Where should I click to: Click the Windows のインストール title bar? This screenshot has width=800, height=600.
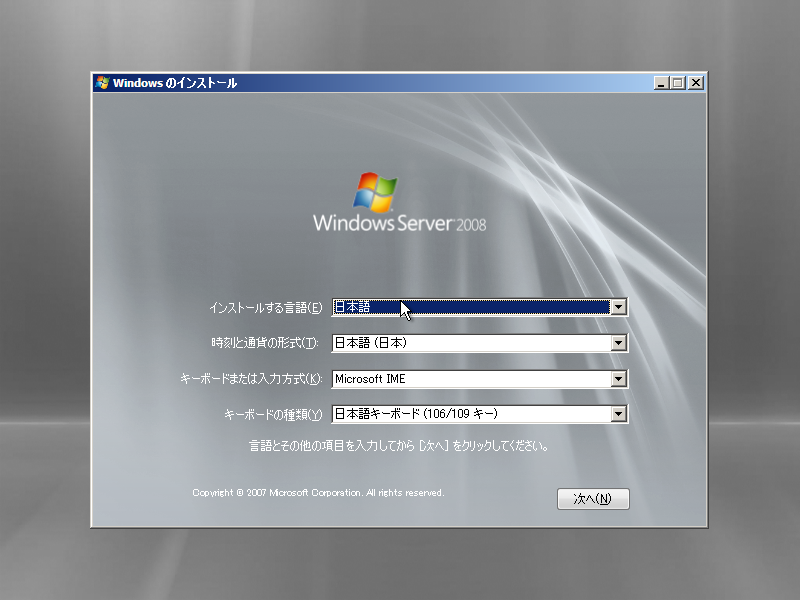tap(350, 85)
